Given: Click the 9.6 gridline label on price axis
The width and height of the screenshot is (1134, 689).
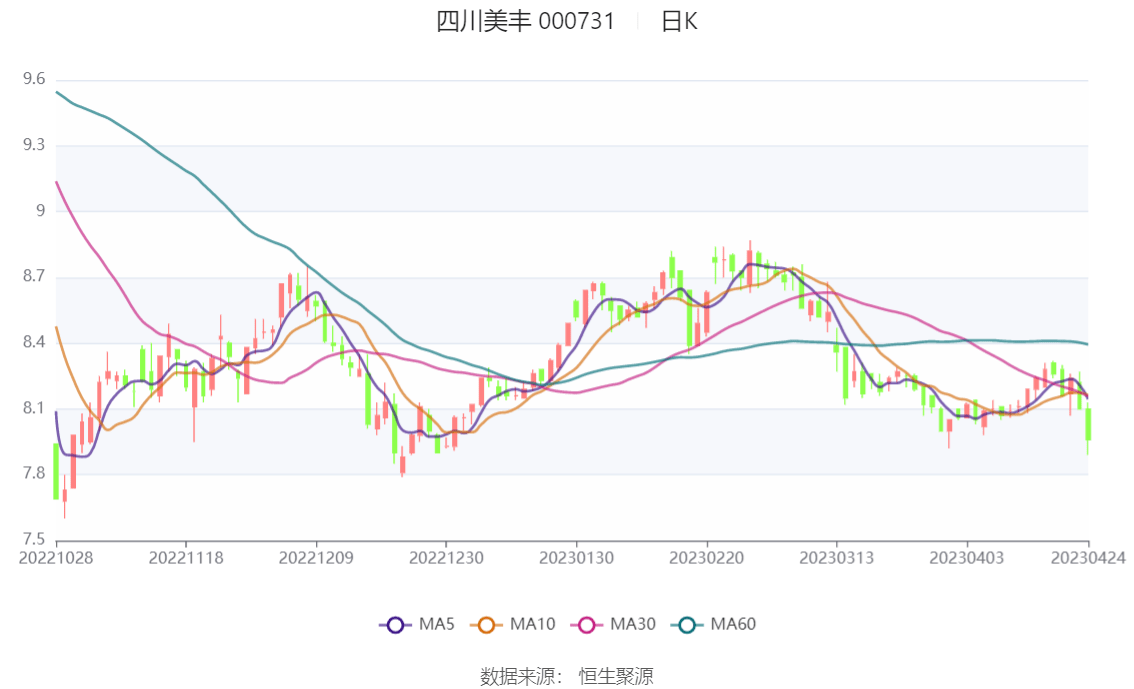Looking at the screenshot, I should (33, 75).
